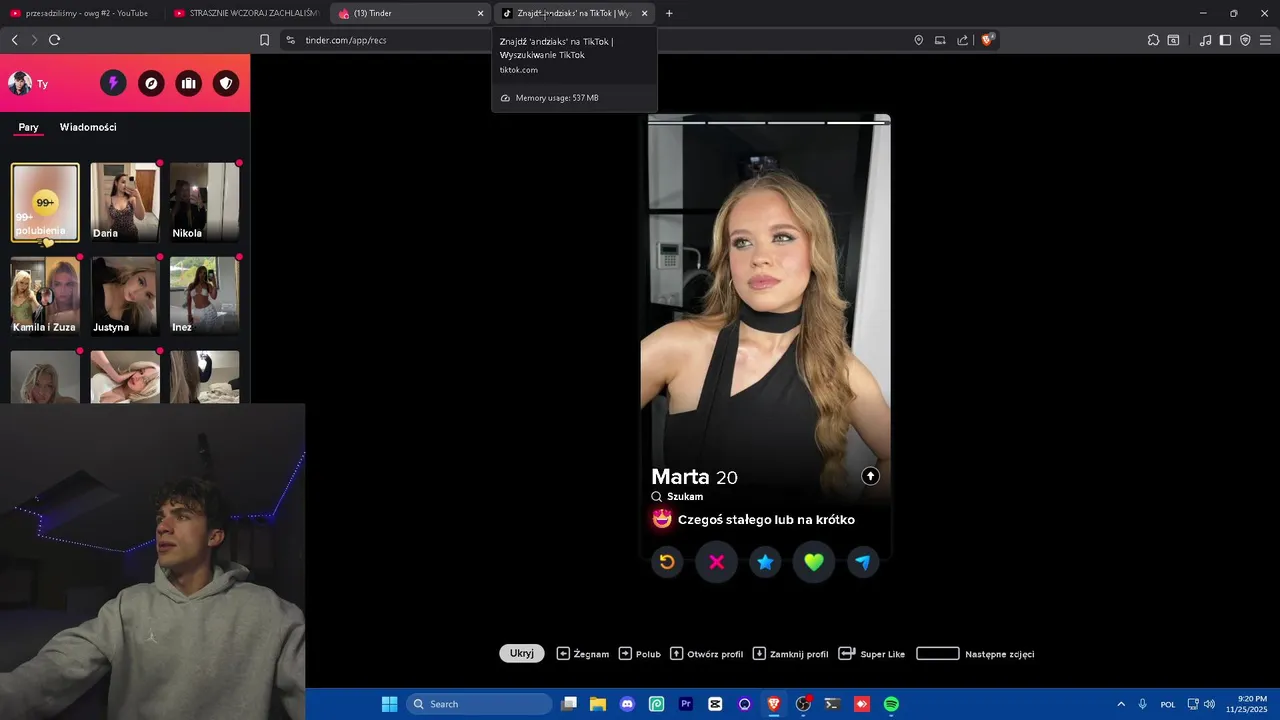Open the 99+ polubienia likes card

[x=45, y=203]
